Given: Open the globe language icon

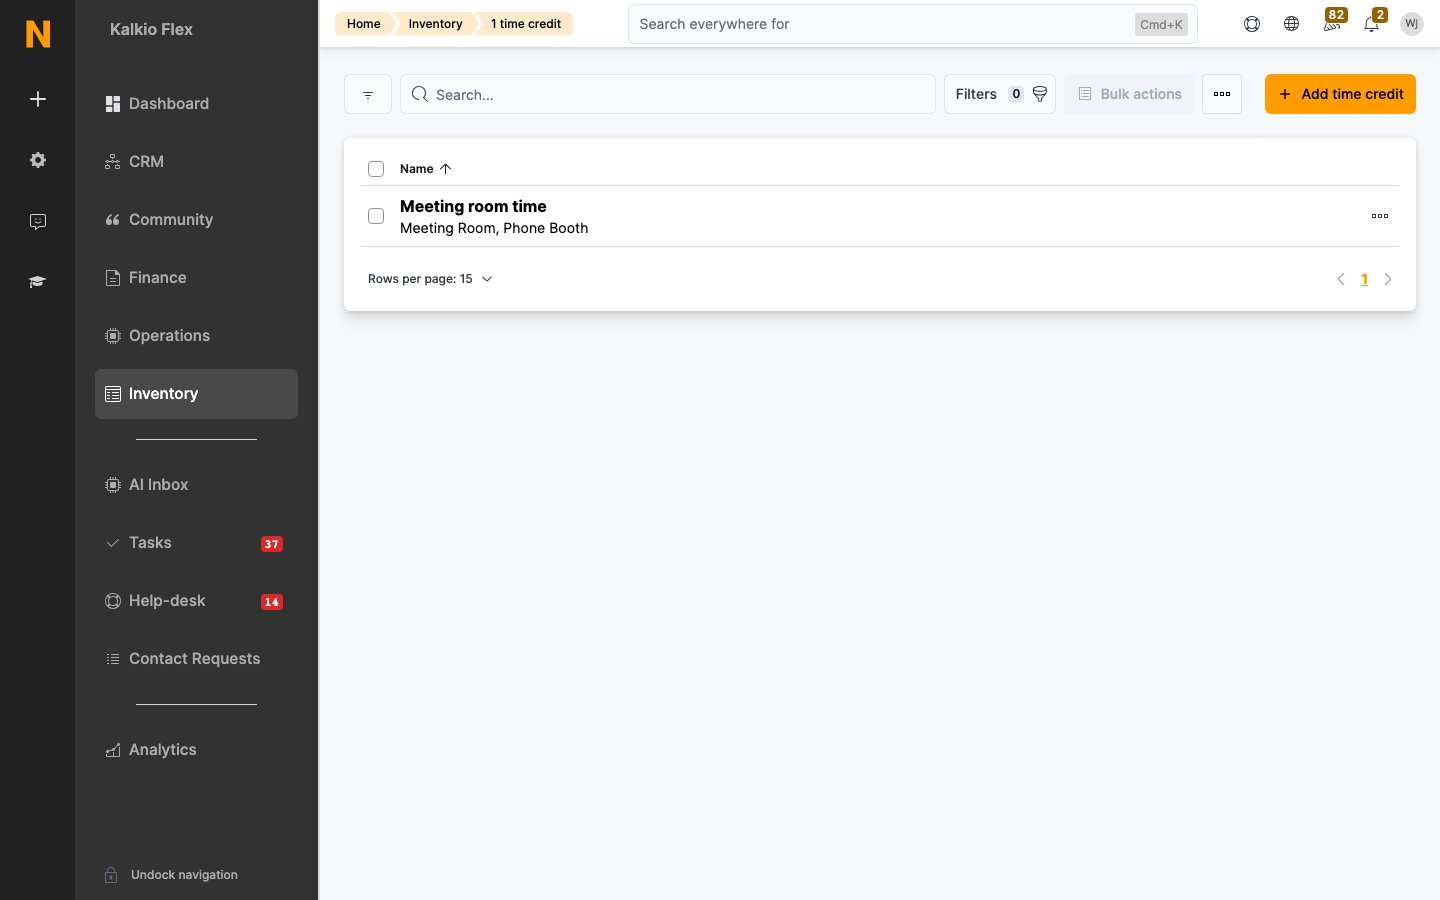Looking at the screenshot, I should point(1292,24).
